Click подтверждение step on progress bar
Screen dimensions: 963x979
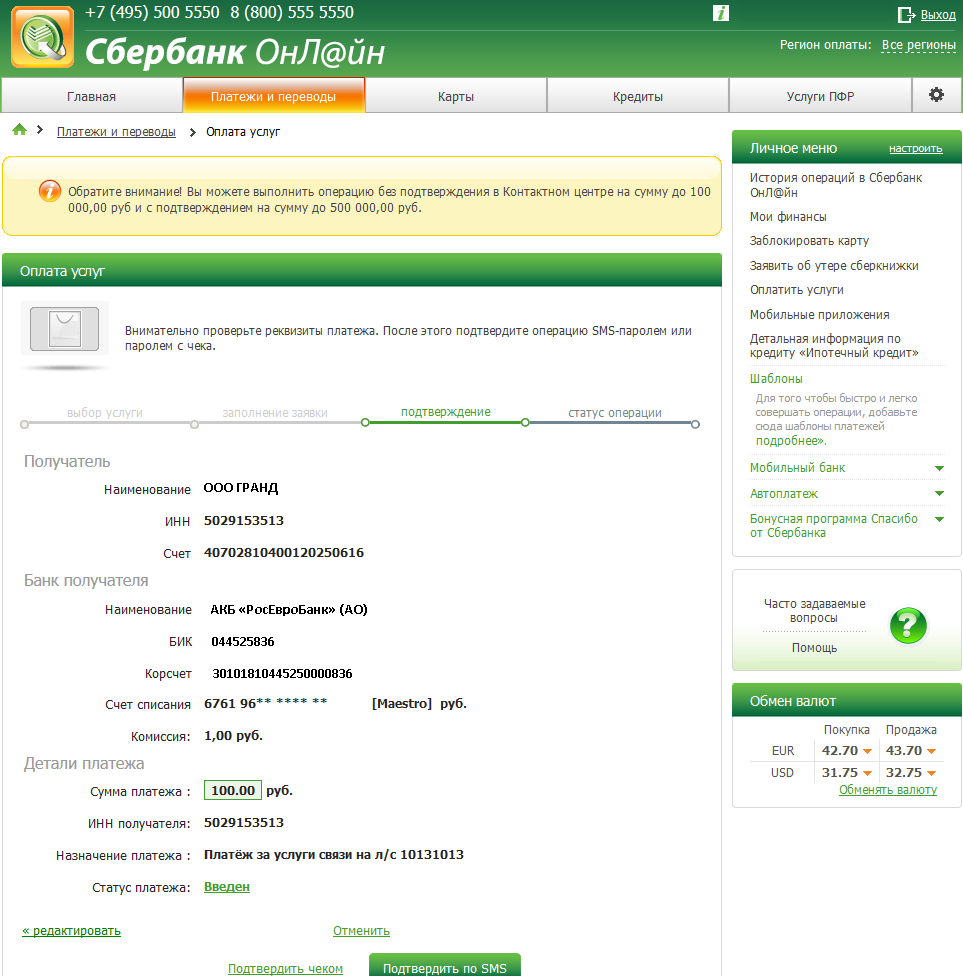445,412
